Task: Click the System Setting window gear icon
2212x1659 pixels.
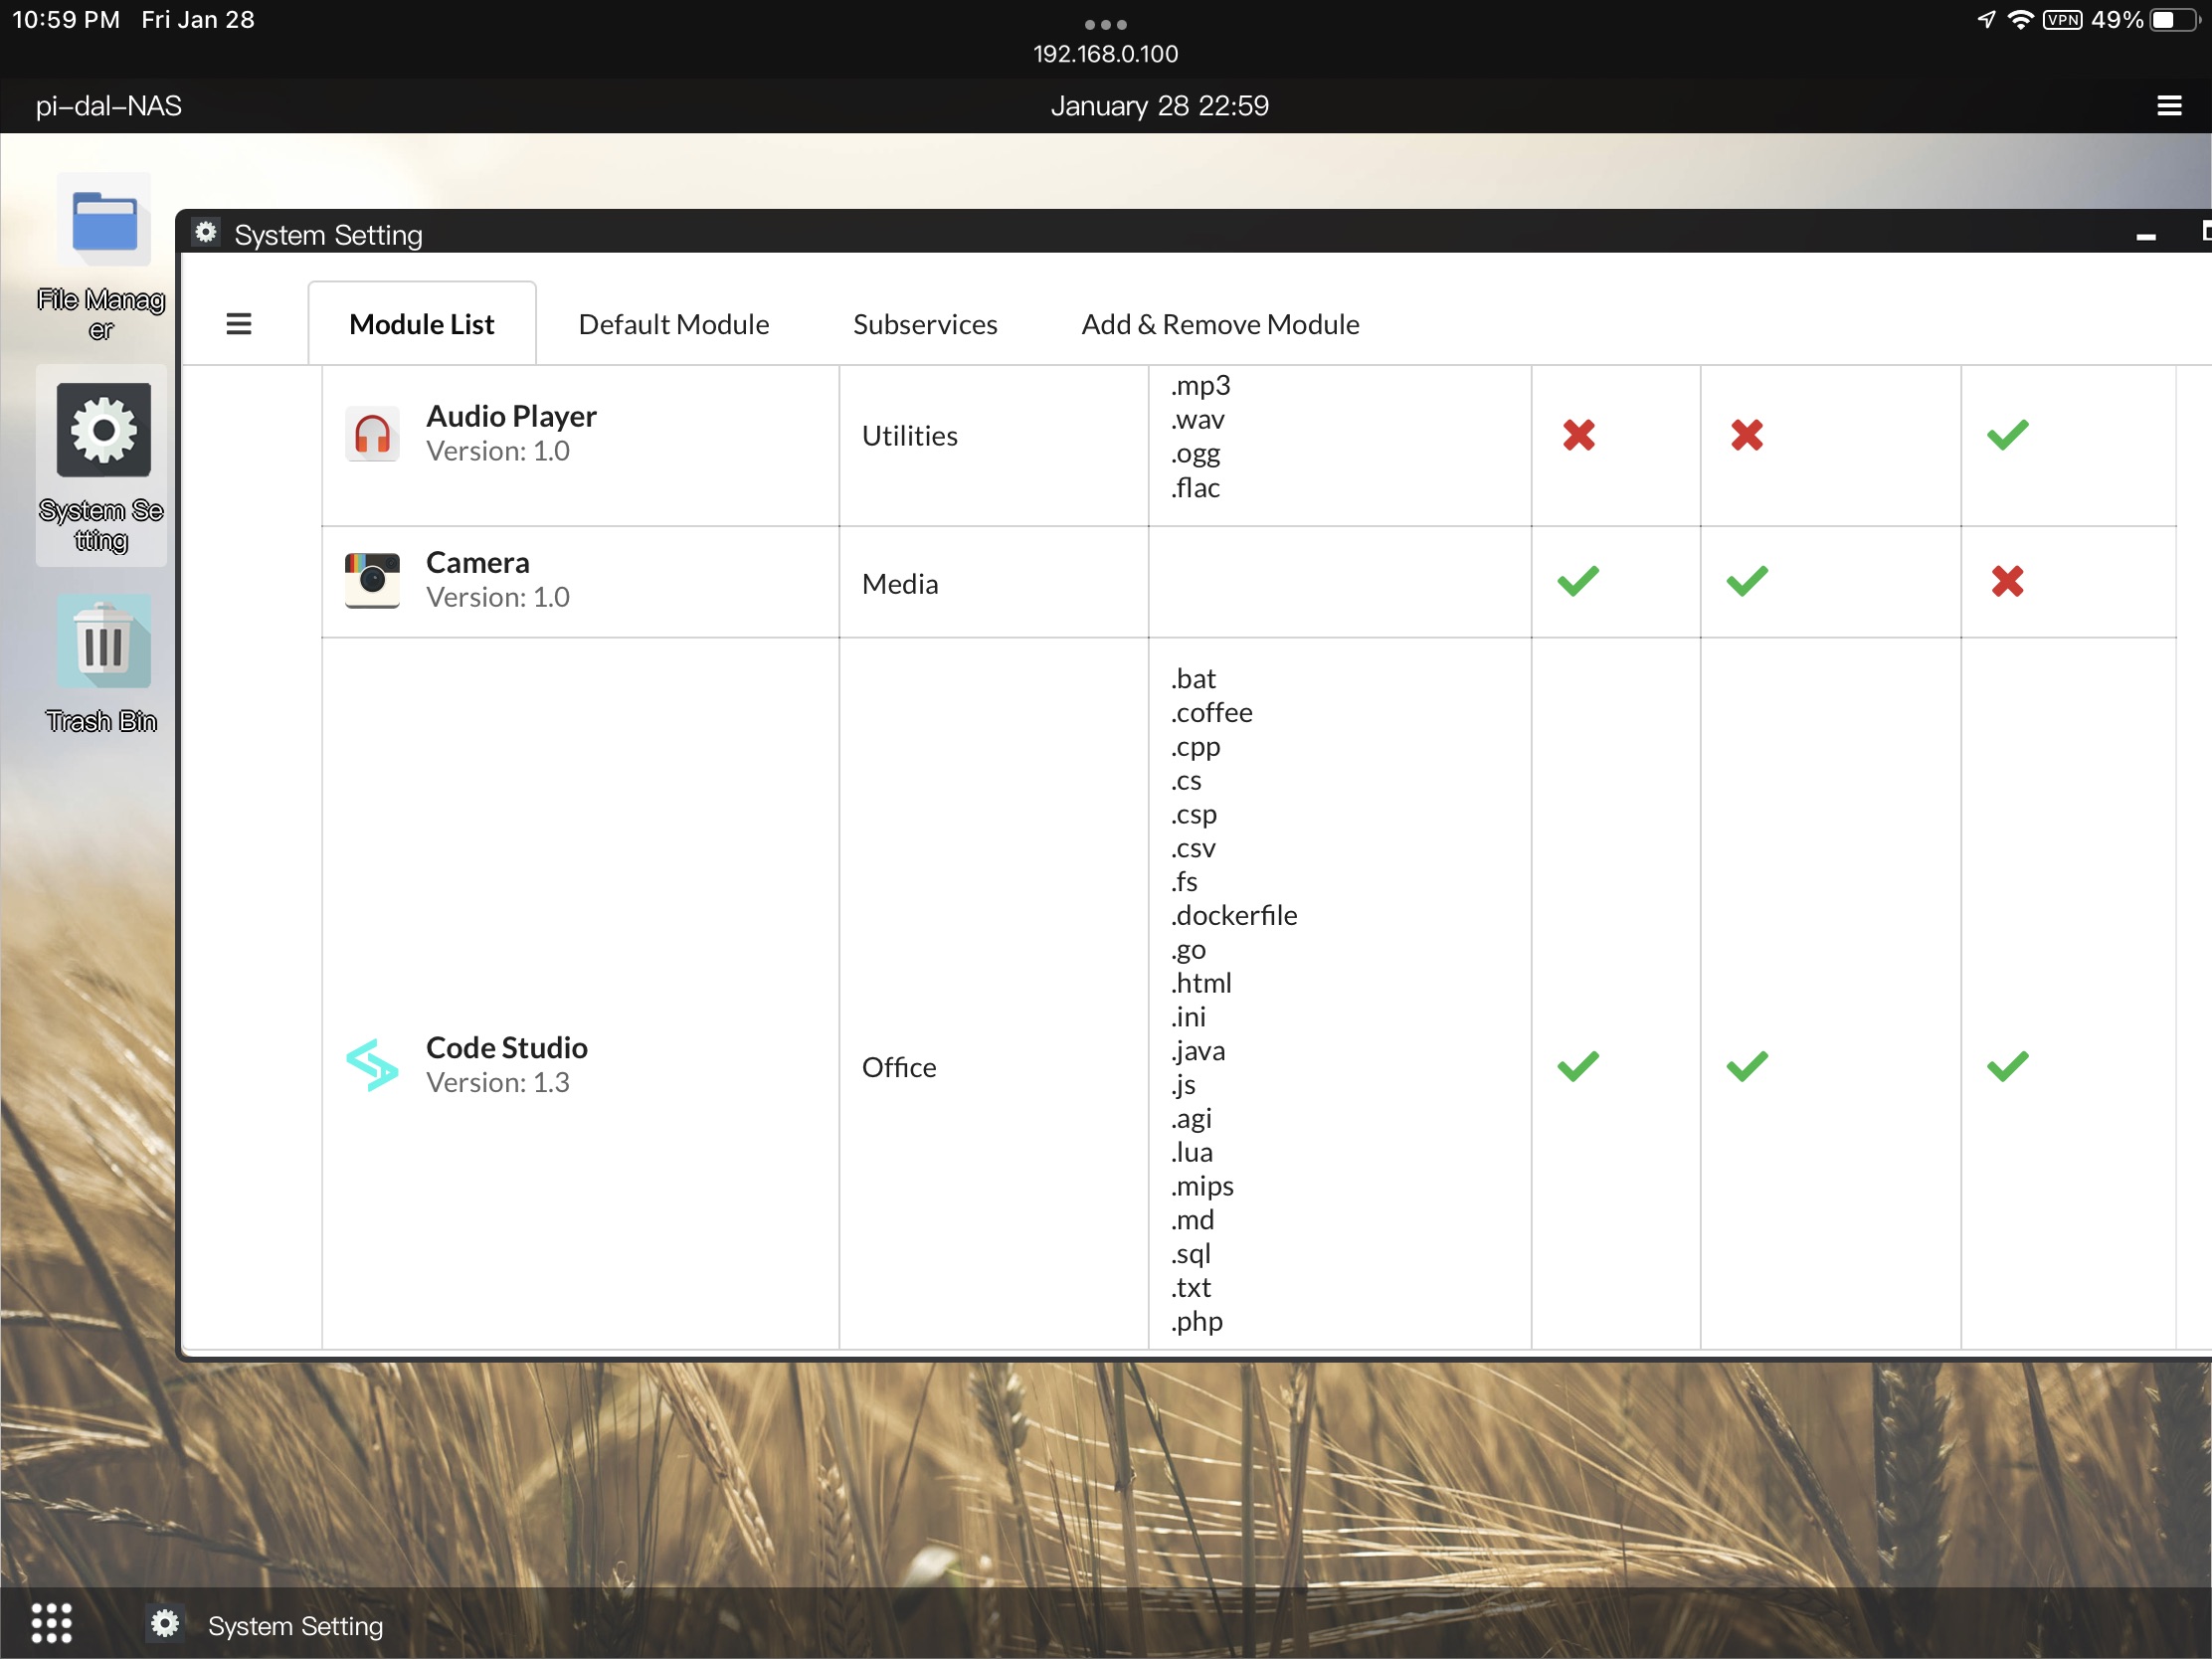Action: (206, 233)
